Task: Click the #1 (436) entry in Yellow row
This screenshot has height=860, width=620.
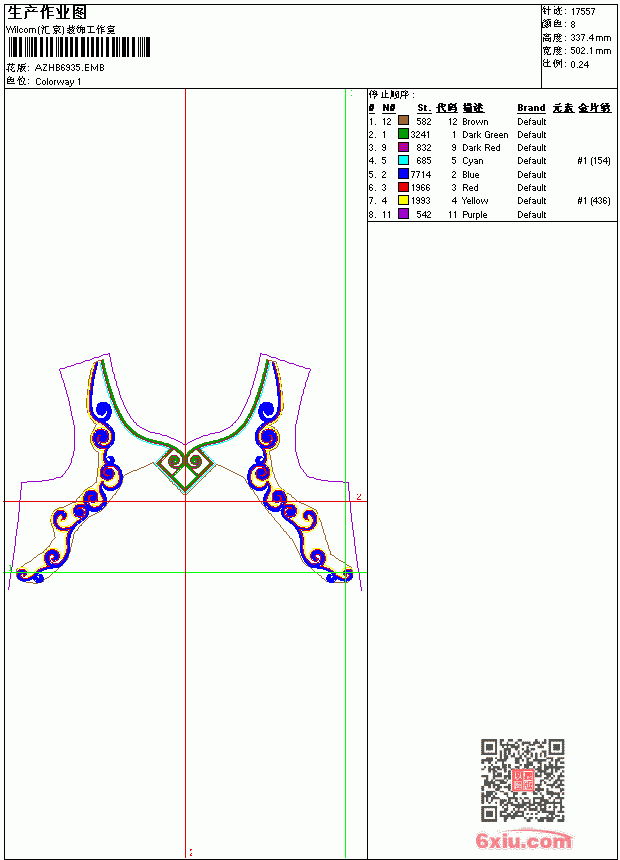Action: pyautogui.click(x=594, y=201)
